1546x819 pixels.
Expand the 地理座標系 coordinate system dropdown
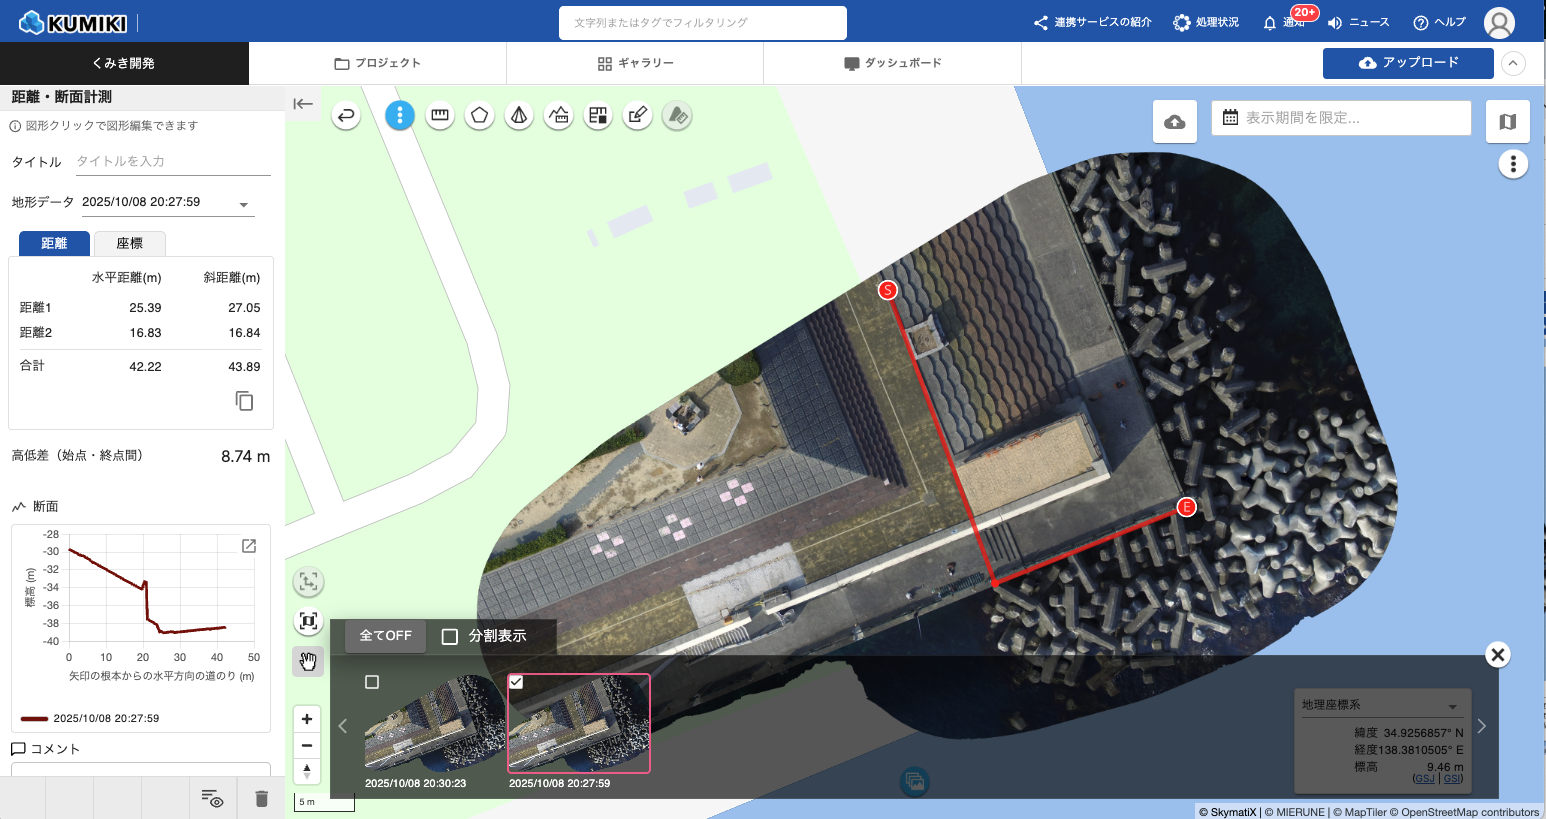tap(1452, 706)
